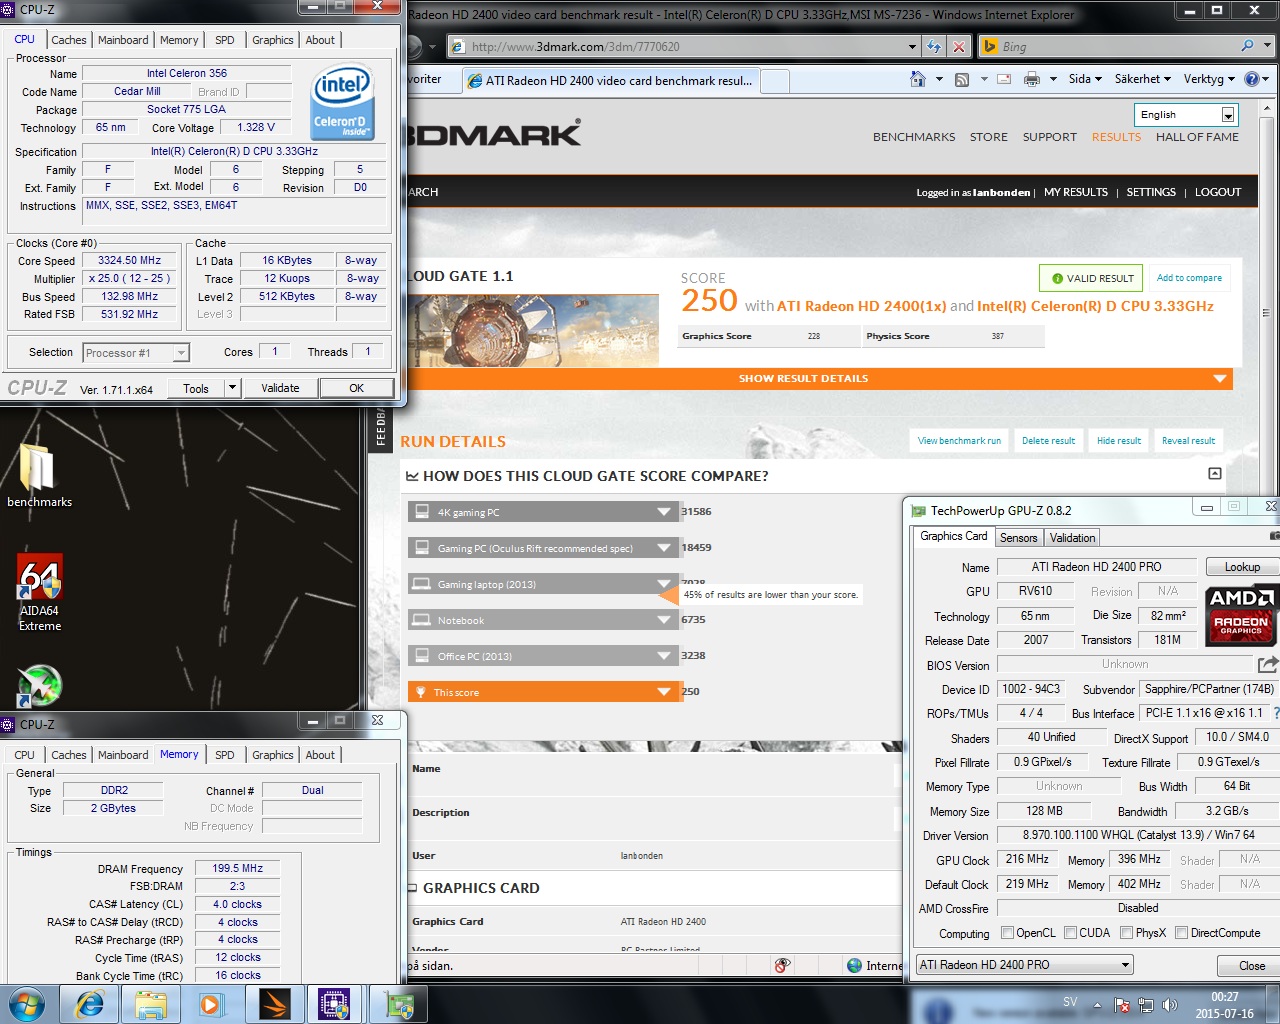This screenshot has width=1280, height=1024.
Task: Open the Cloud Gate benchmark thumbnail image
Action: point(533,331)
